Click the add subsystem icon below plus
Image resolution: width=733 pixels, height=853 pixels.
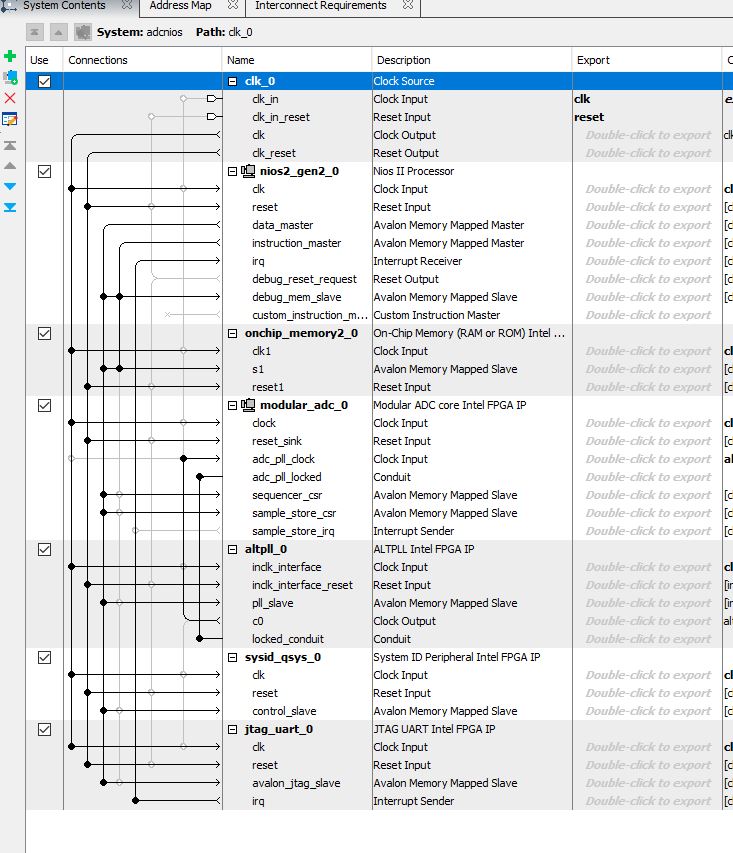[10, 77]
